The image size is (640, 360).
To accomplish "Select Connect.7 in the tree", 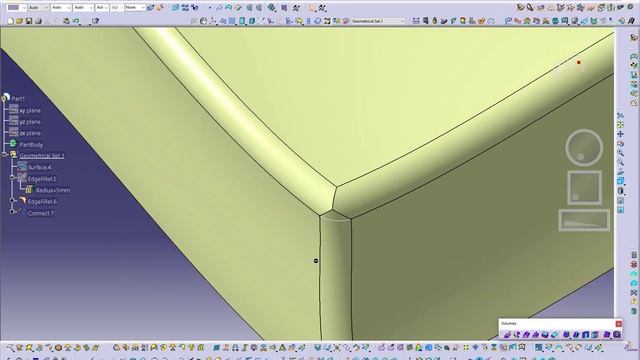I will (x=41, y=213).
